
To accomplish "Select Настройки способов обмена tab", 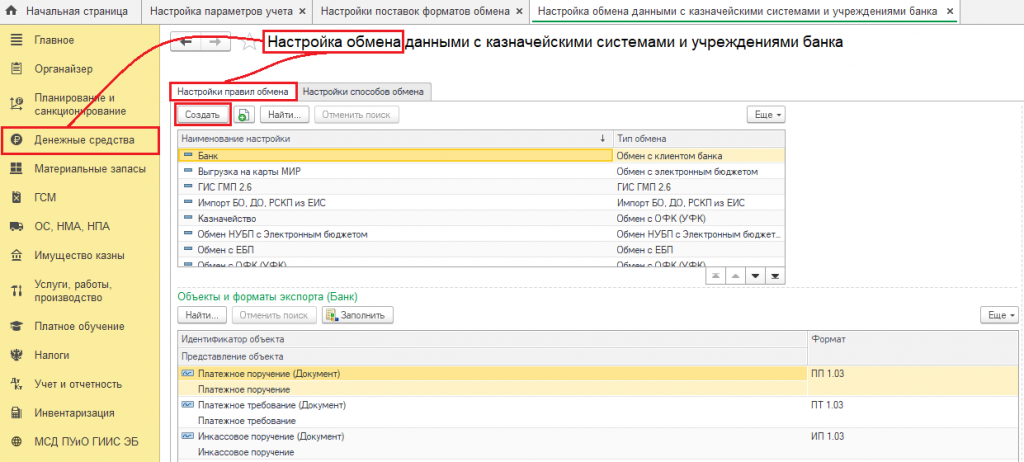I will (x=363, y=92).
